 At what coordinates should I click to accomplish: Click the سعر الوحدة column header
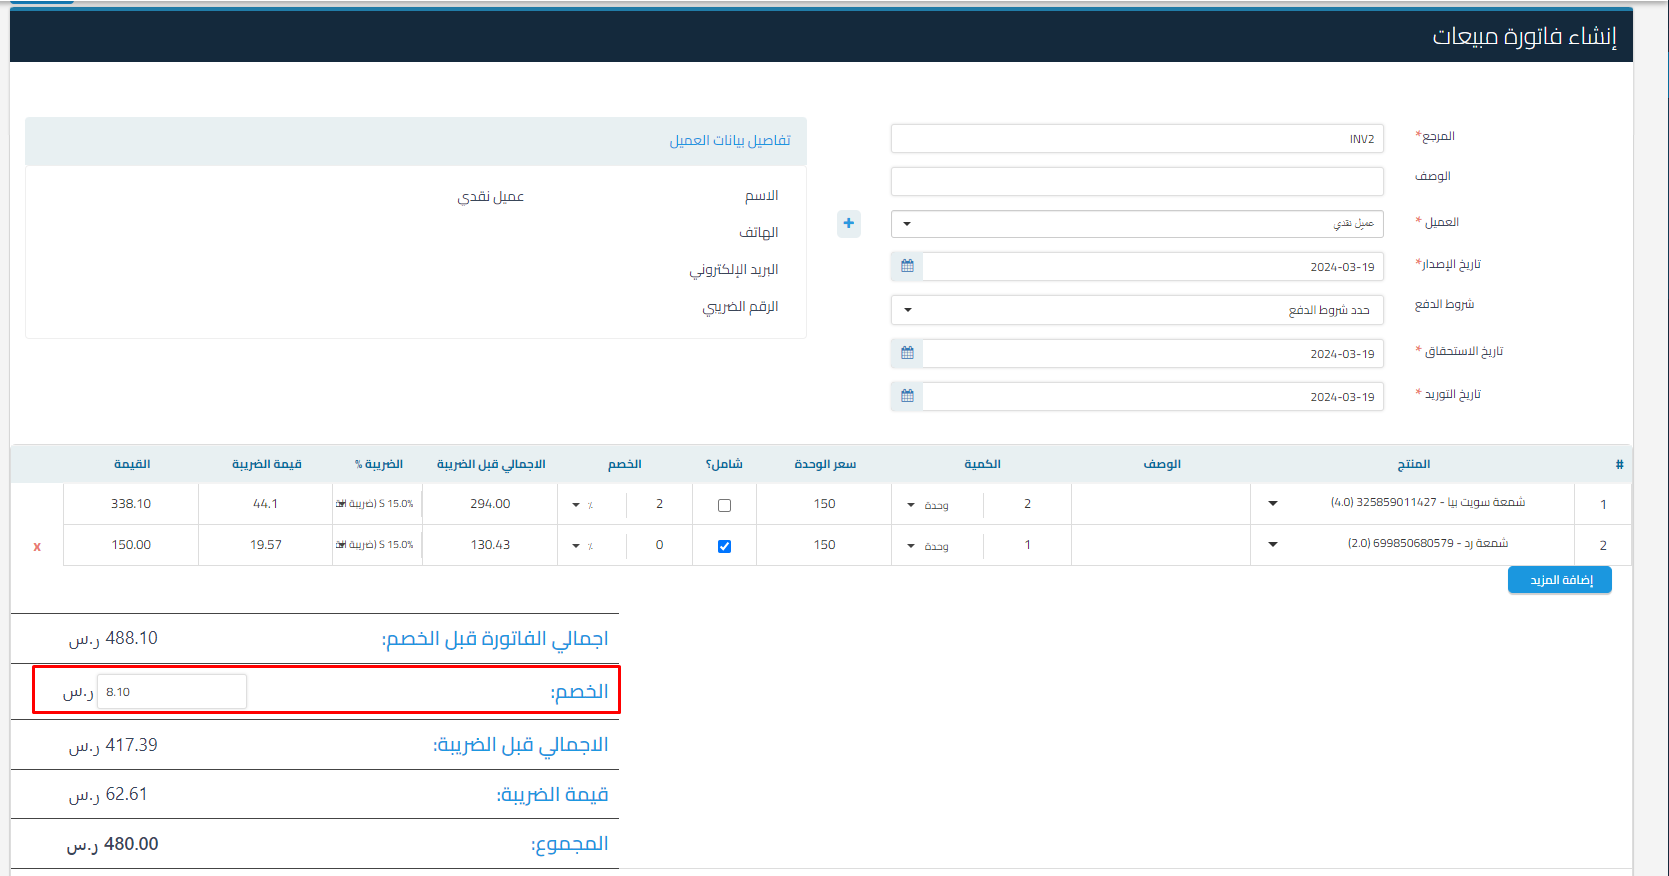tap(825, 464)
